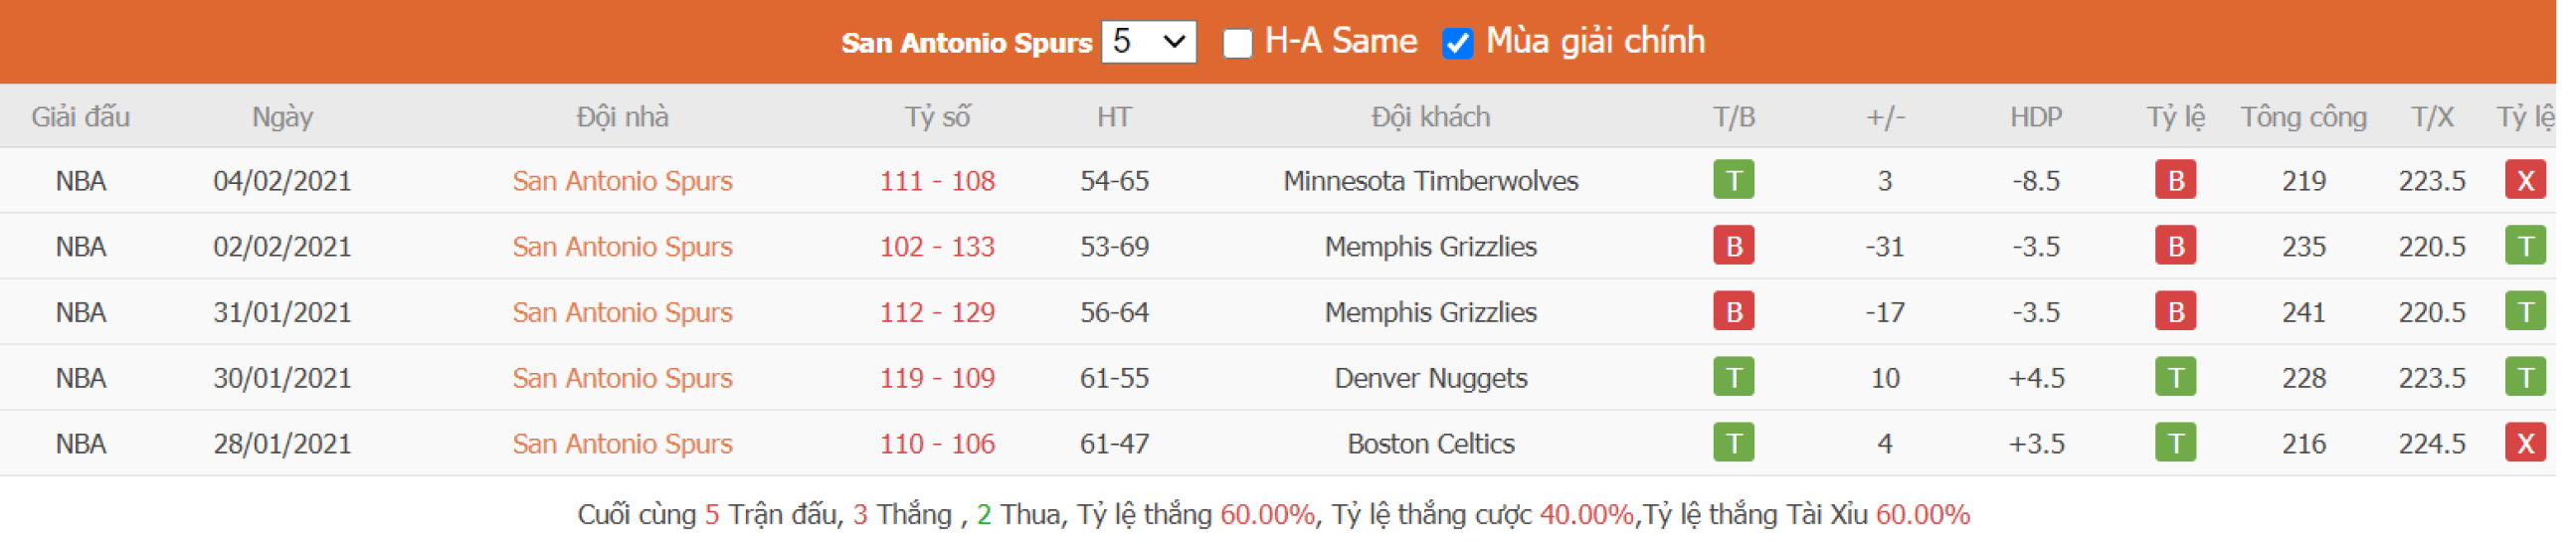2576x547 pixels.
Task: Click green T result badge for Boston Celtics game
Action: pyautogui.click(x=1733, y=444)
